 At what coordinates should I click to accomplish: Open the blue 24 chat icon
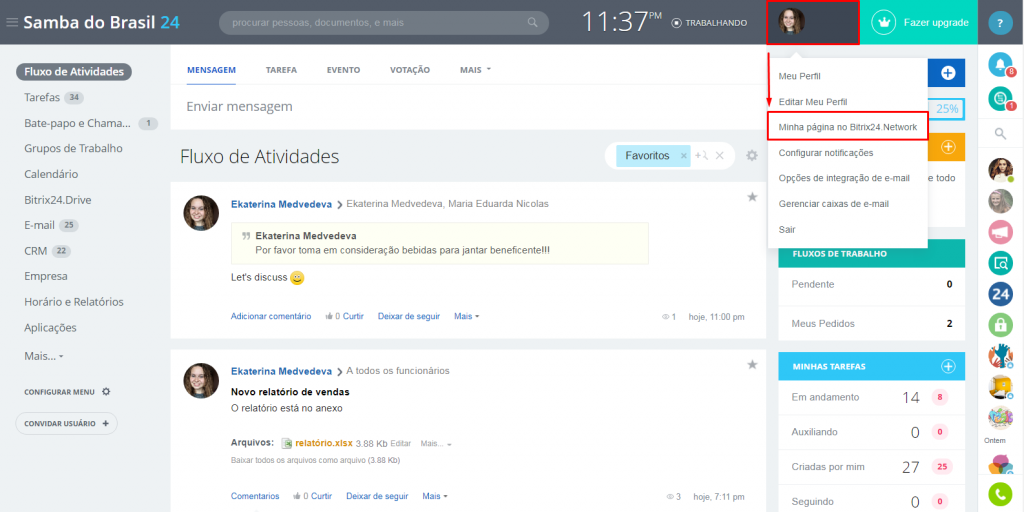coord(1000,294)
